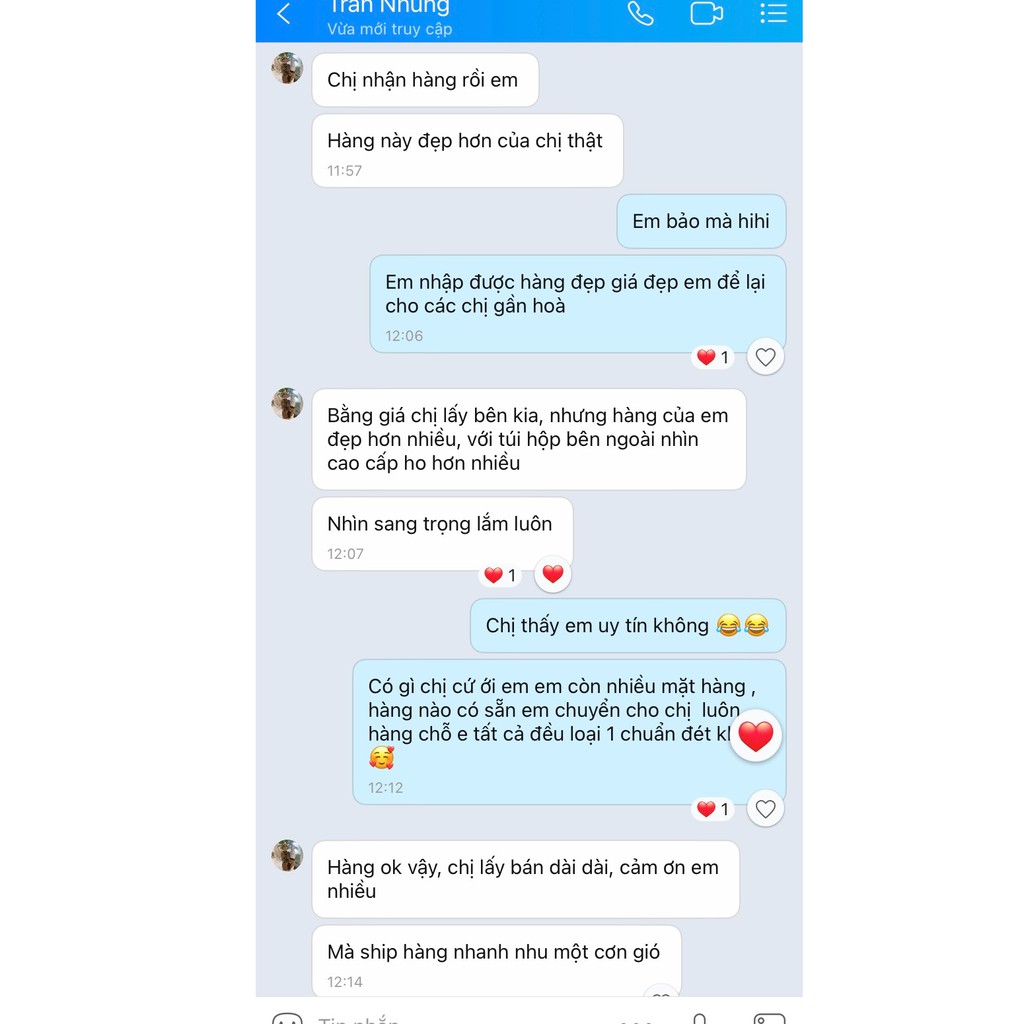Like the 12:06 message with heart outline
The height and width of the screenshot is (1024, 1024).
tap(765, 357)
